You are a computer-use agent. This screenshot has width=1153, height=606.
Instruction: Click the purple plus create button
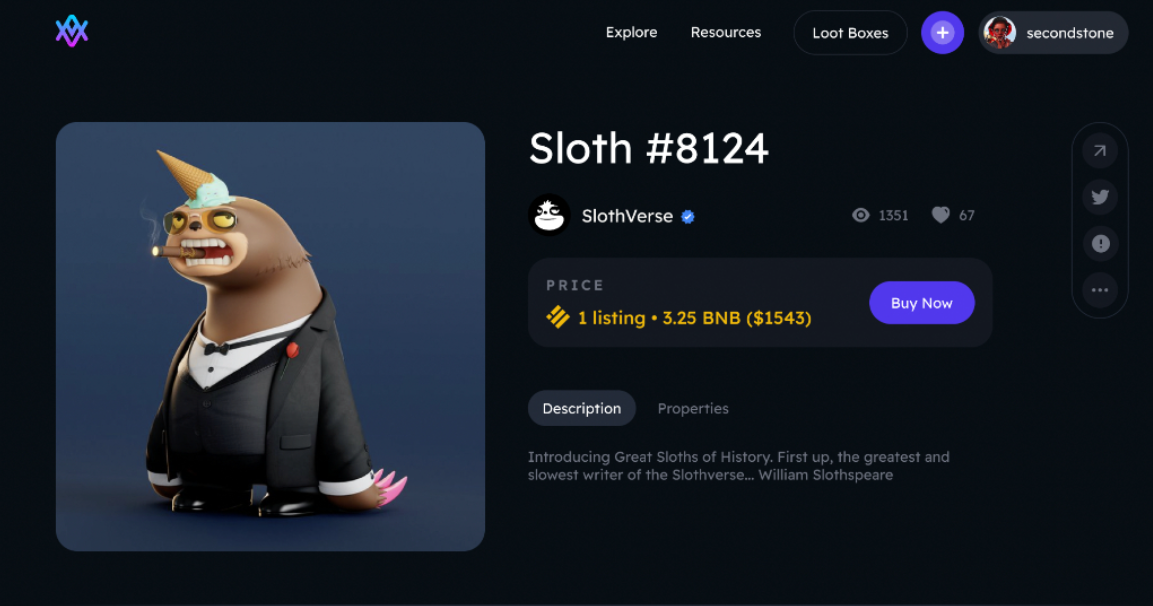tap(942, 32)
